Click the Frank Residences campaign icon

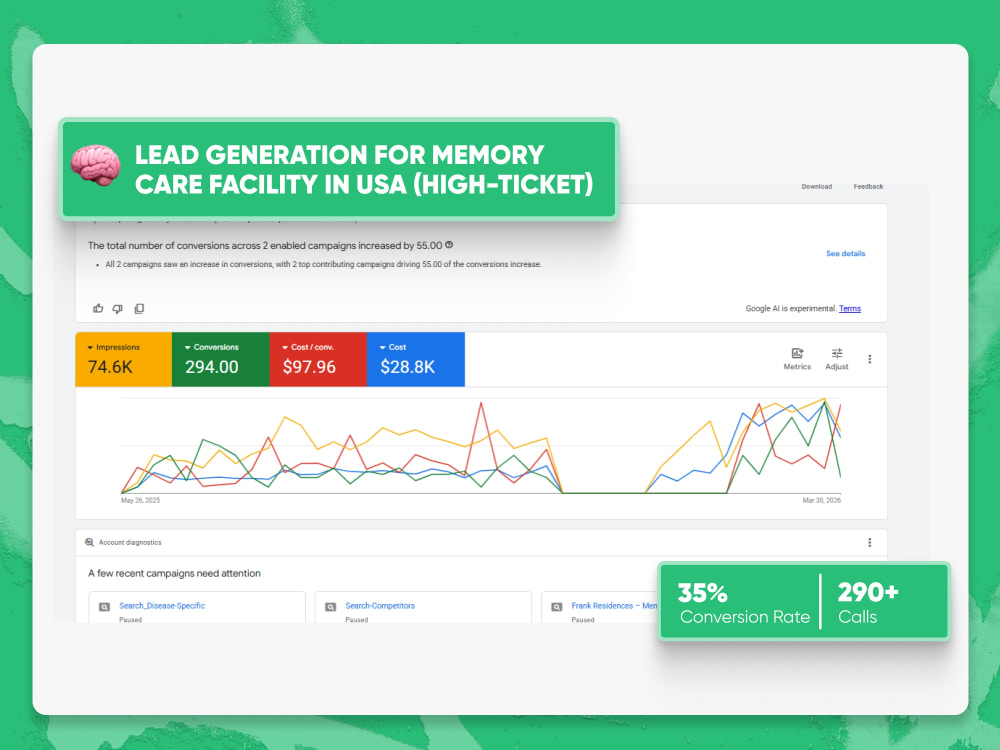tap(557, 607)
